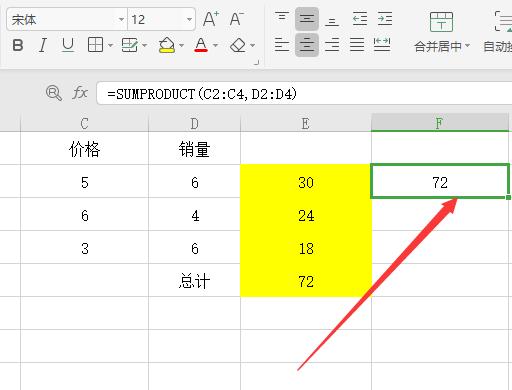The width and height of the screenshot is (512, 390).
Task: Select sales cell with value 4
Action: coord(194,215)
